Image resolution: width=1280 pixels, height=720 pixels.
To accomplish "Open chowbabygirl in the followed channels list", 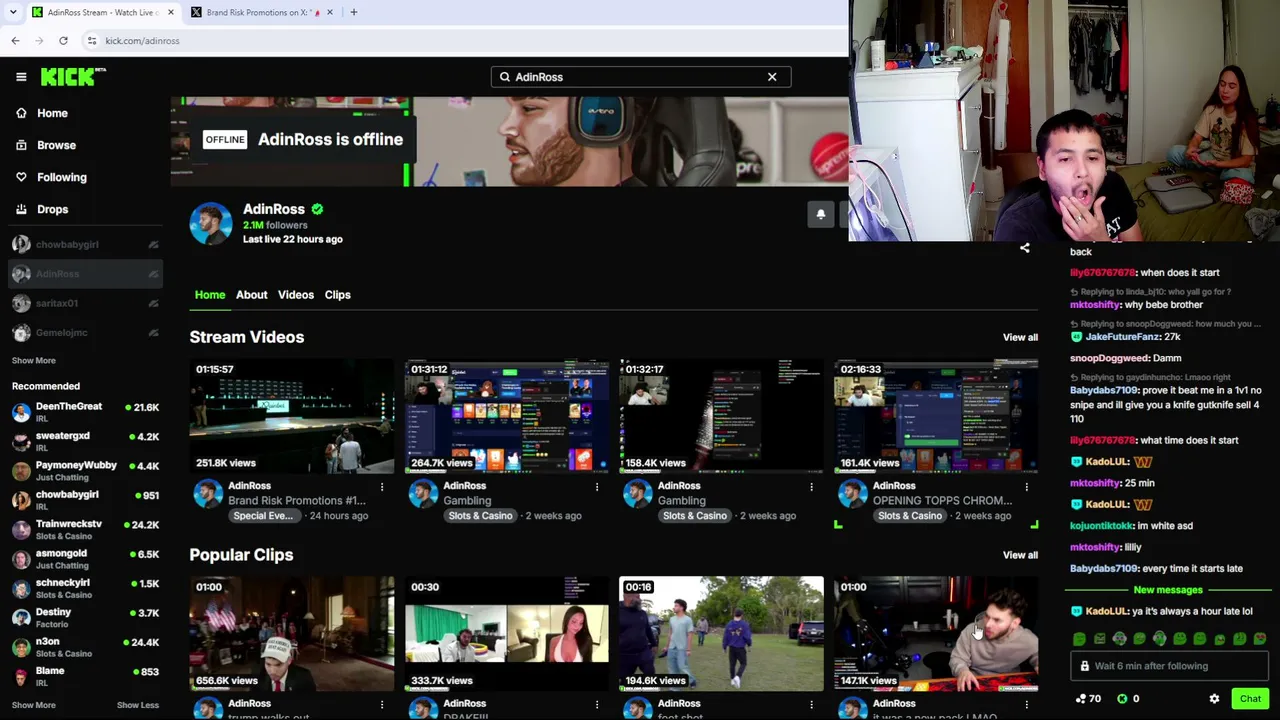I will coord(85,244).
